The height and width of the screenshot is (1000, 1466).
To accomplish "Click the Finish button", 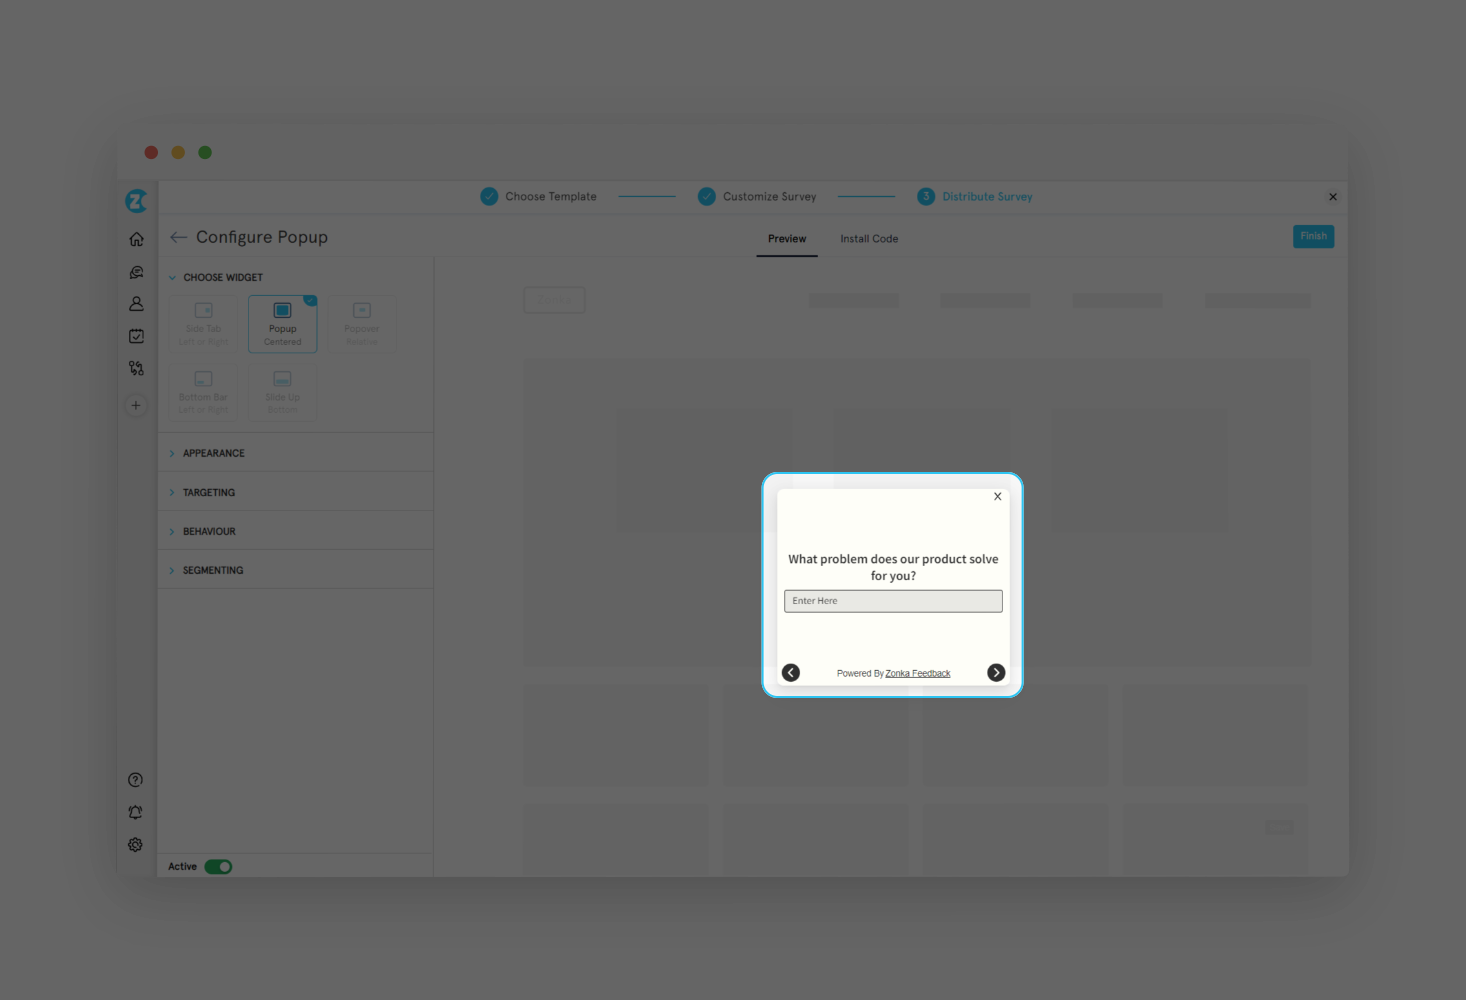I will coord(1313,236).
